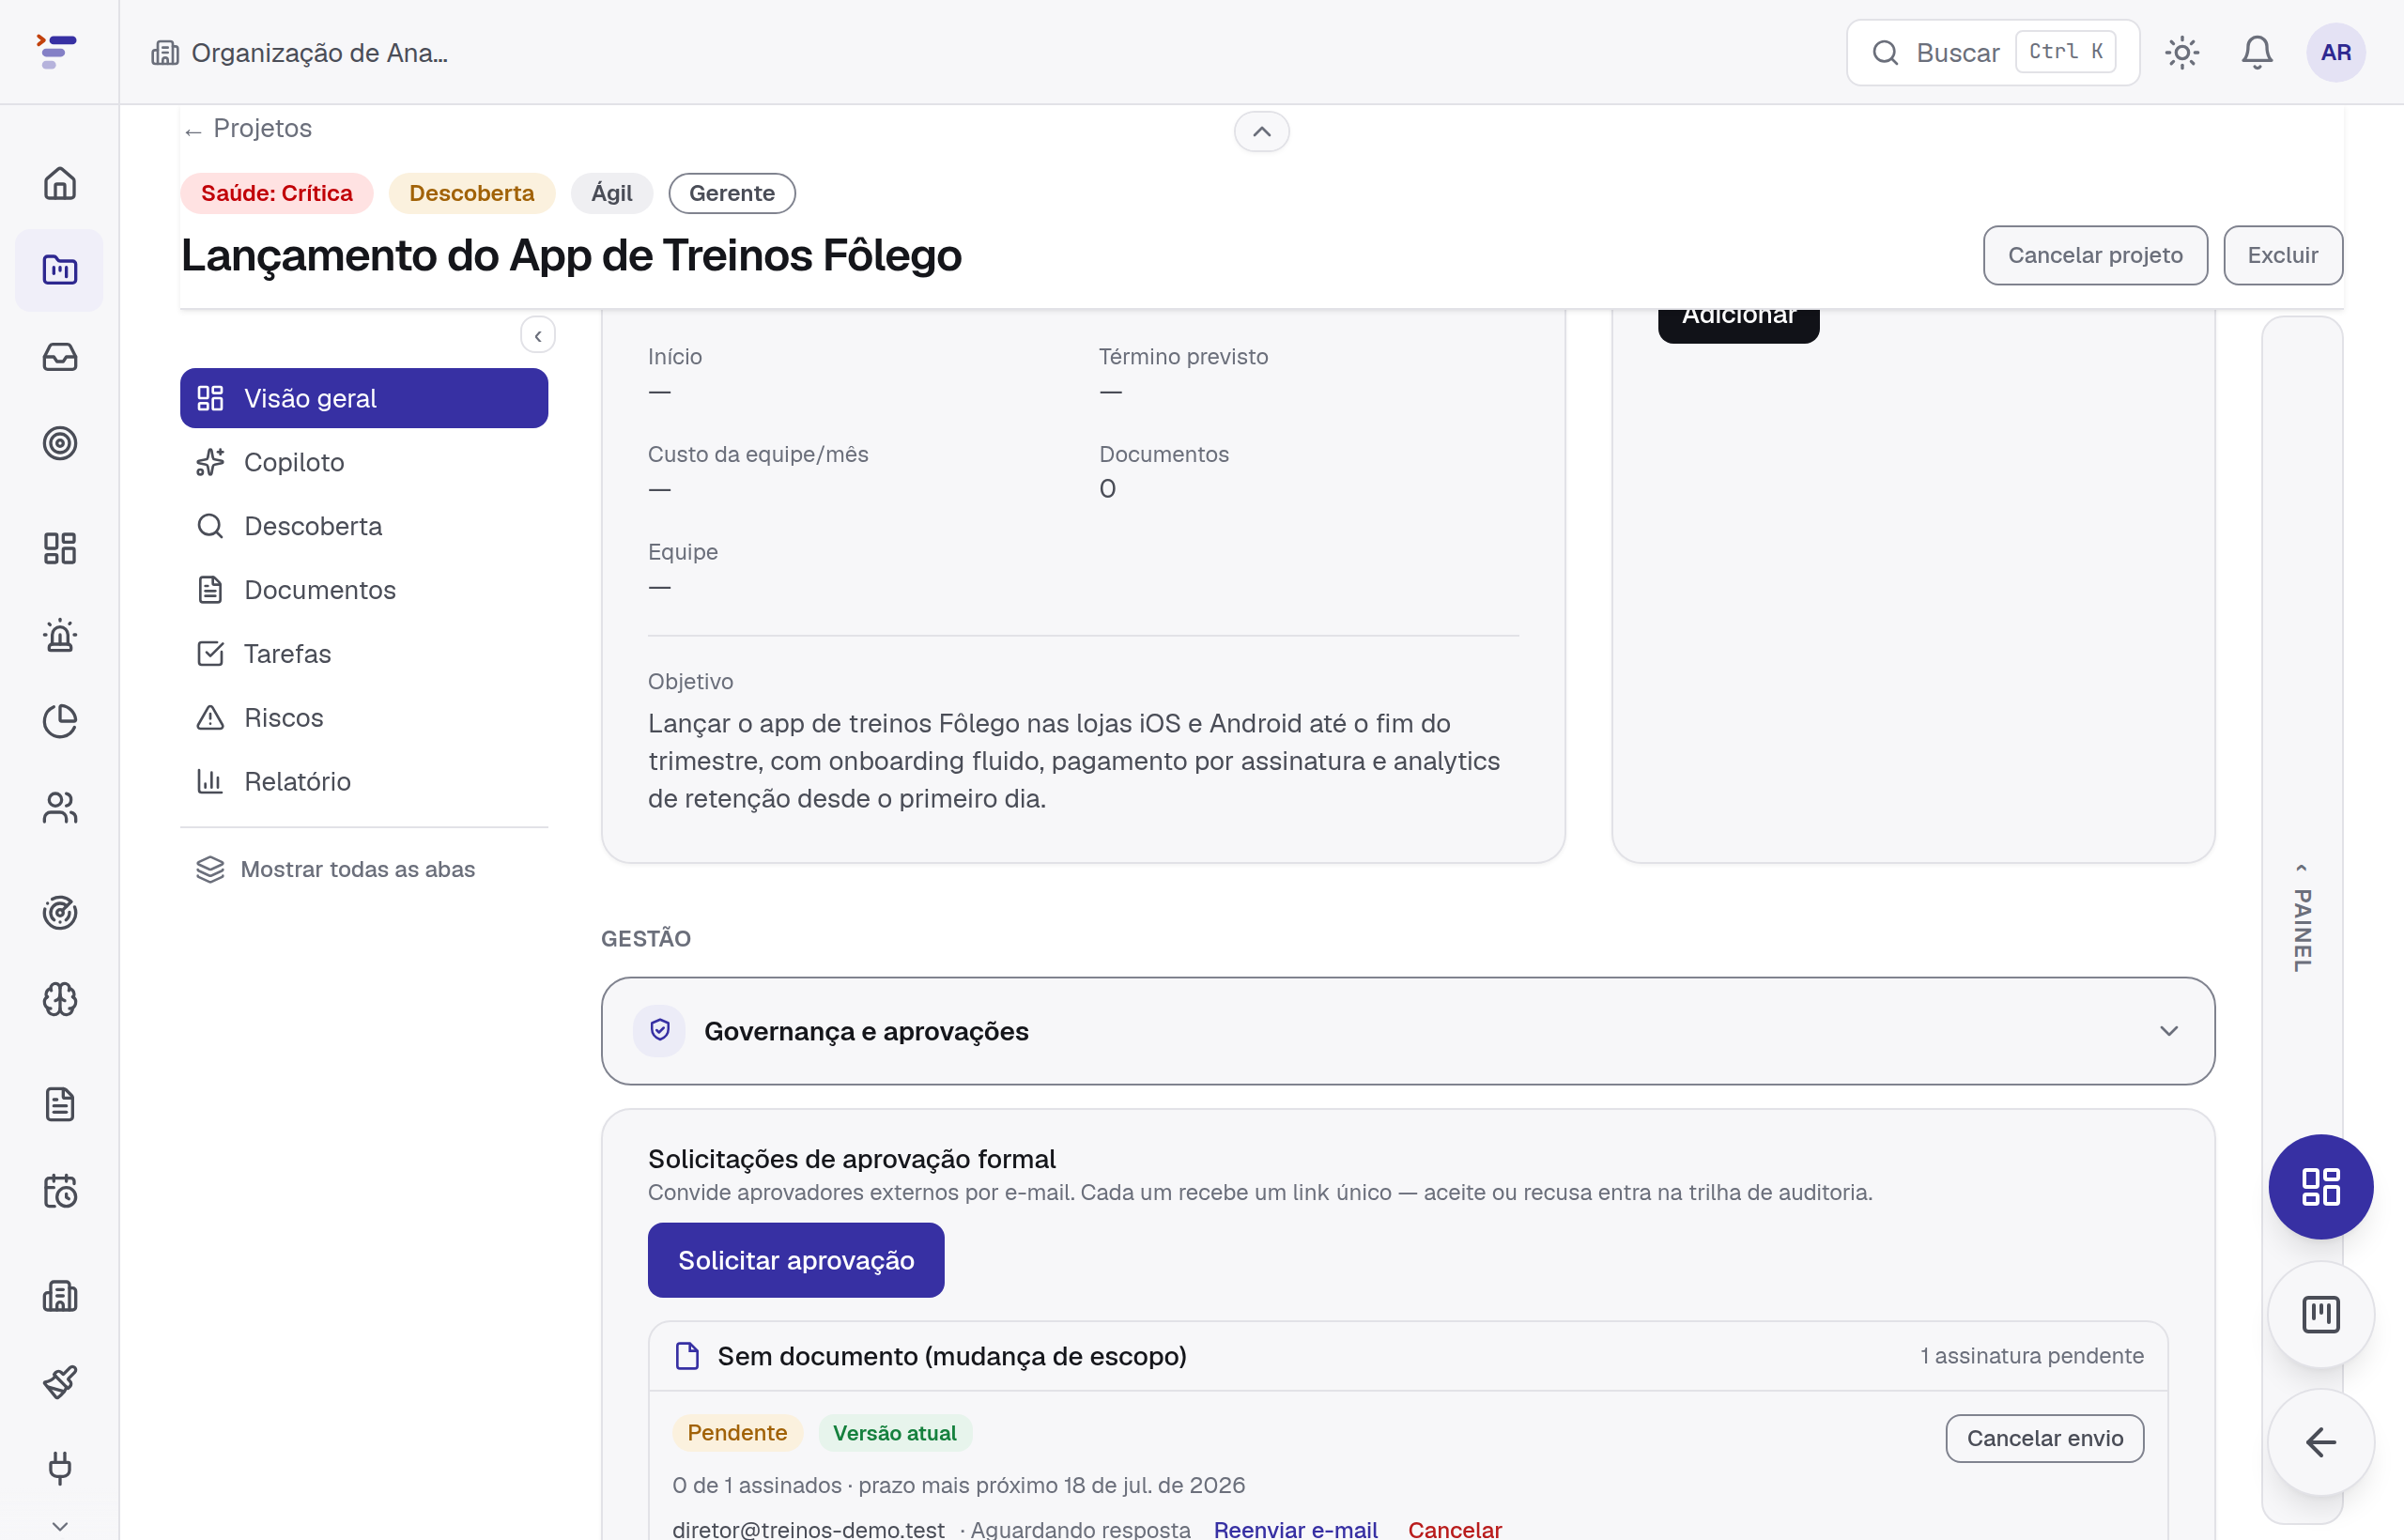Image resolution: width=2404 pixels, height=1540 pixels.
Task: Open the radar goal icon in sidebar
Action: [60, 913]
